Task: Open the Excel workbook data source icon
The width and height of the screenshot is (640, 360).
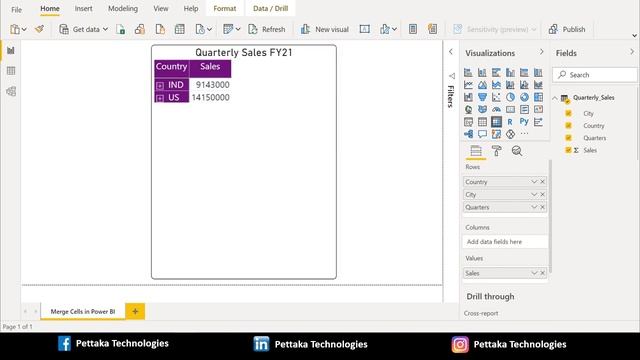Action: (120, 29)
